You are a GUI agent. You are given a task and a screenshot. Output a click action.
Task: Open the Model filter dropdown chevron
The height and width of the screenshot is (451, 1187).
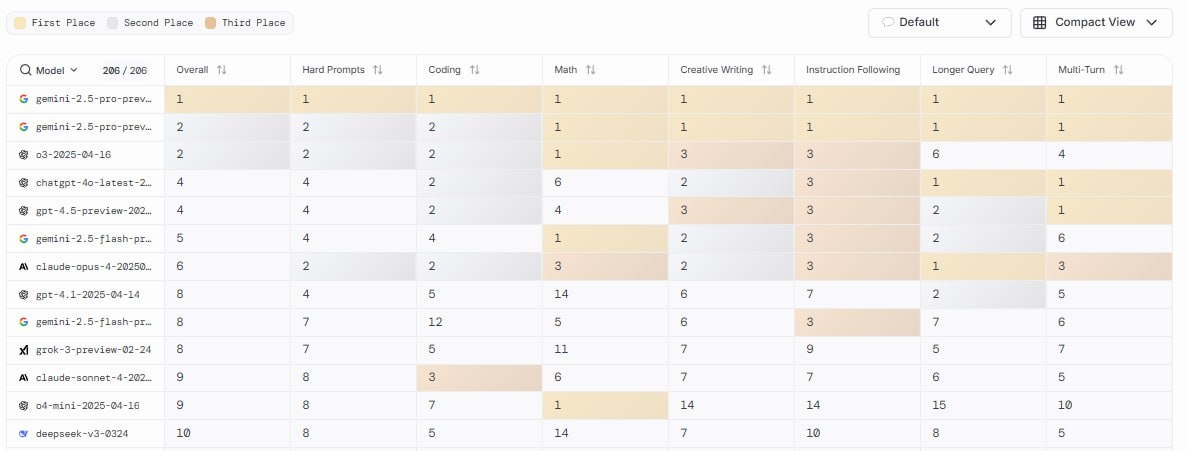pyautogui.click(x=74, y=71)
